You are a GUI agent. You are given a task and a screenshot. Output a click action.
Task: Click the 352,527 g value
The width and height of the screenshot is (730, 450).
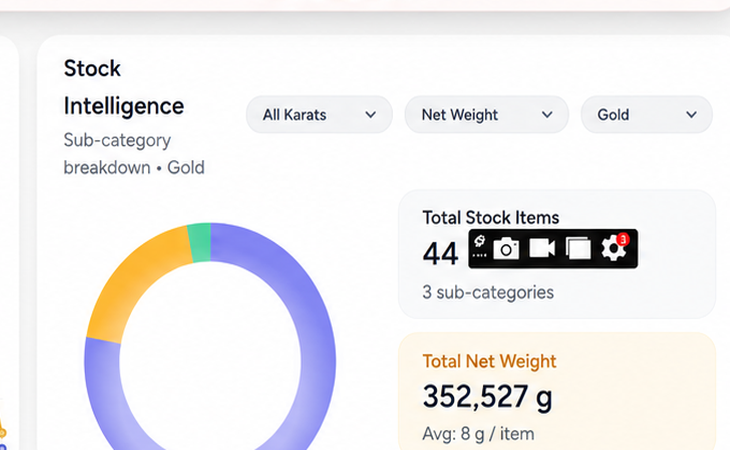click(487, 397)
